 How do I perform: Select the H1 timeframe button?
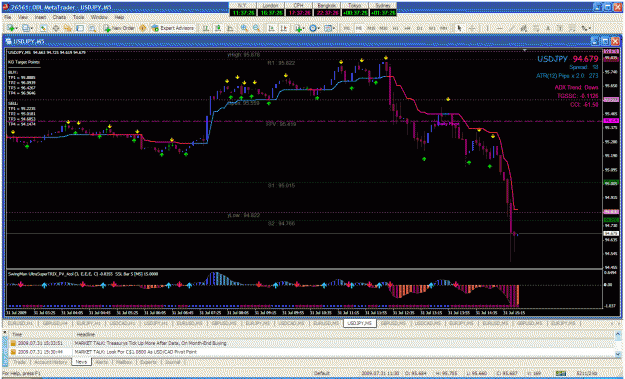[395, 28]
